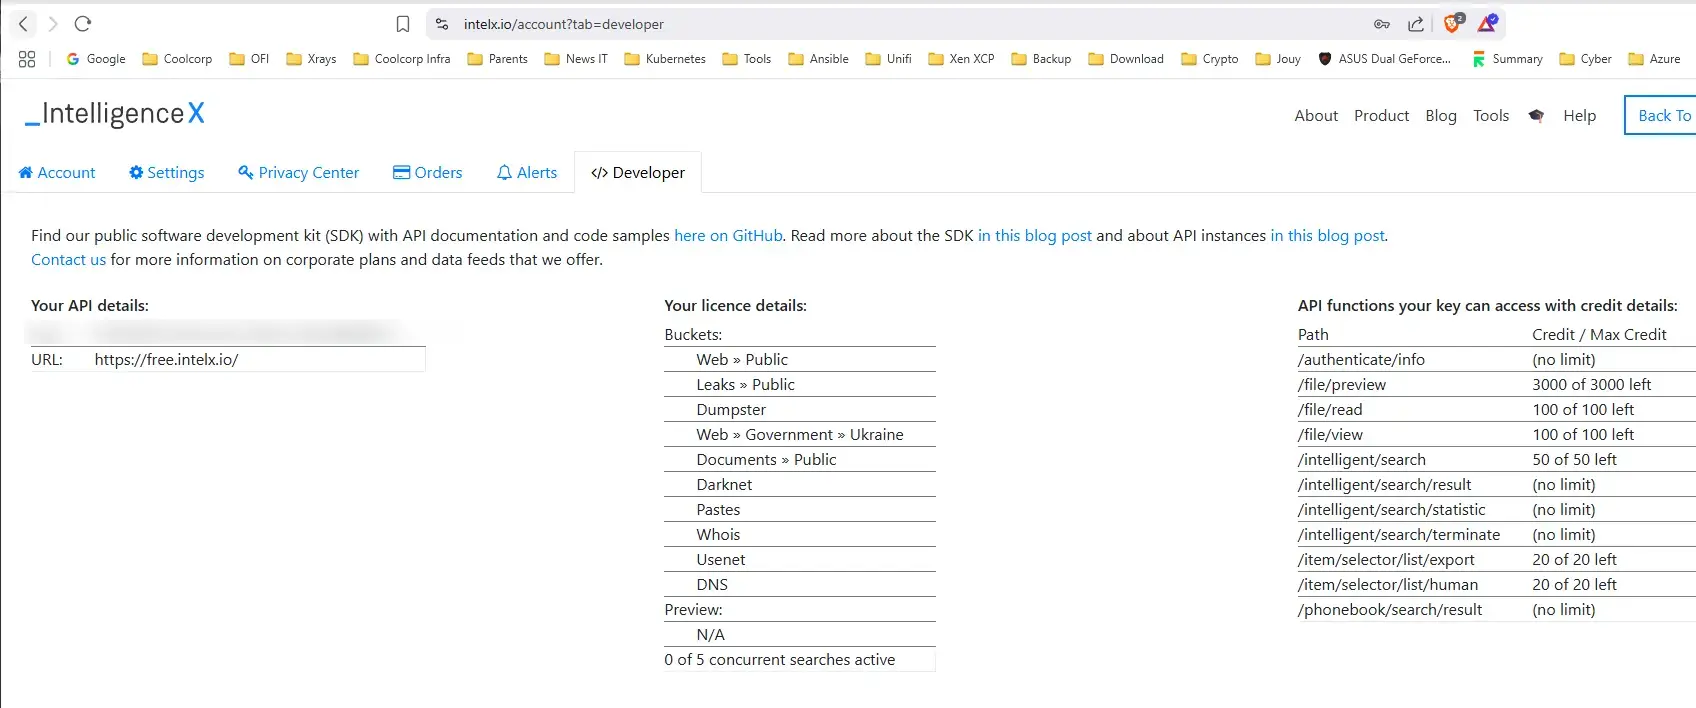Open the Product menu item
This screenshot has height=708, width=1696.
[x=1381, y=116]
